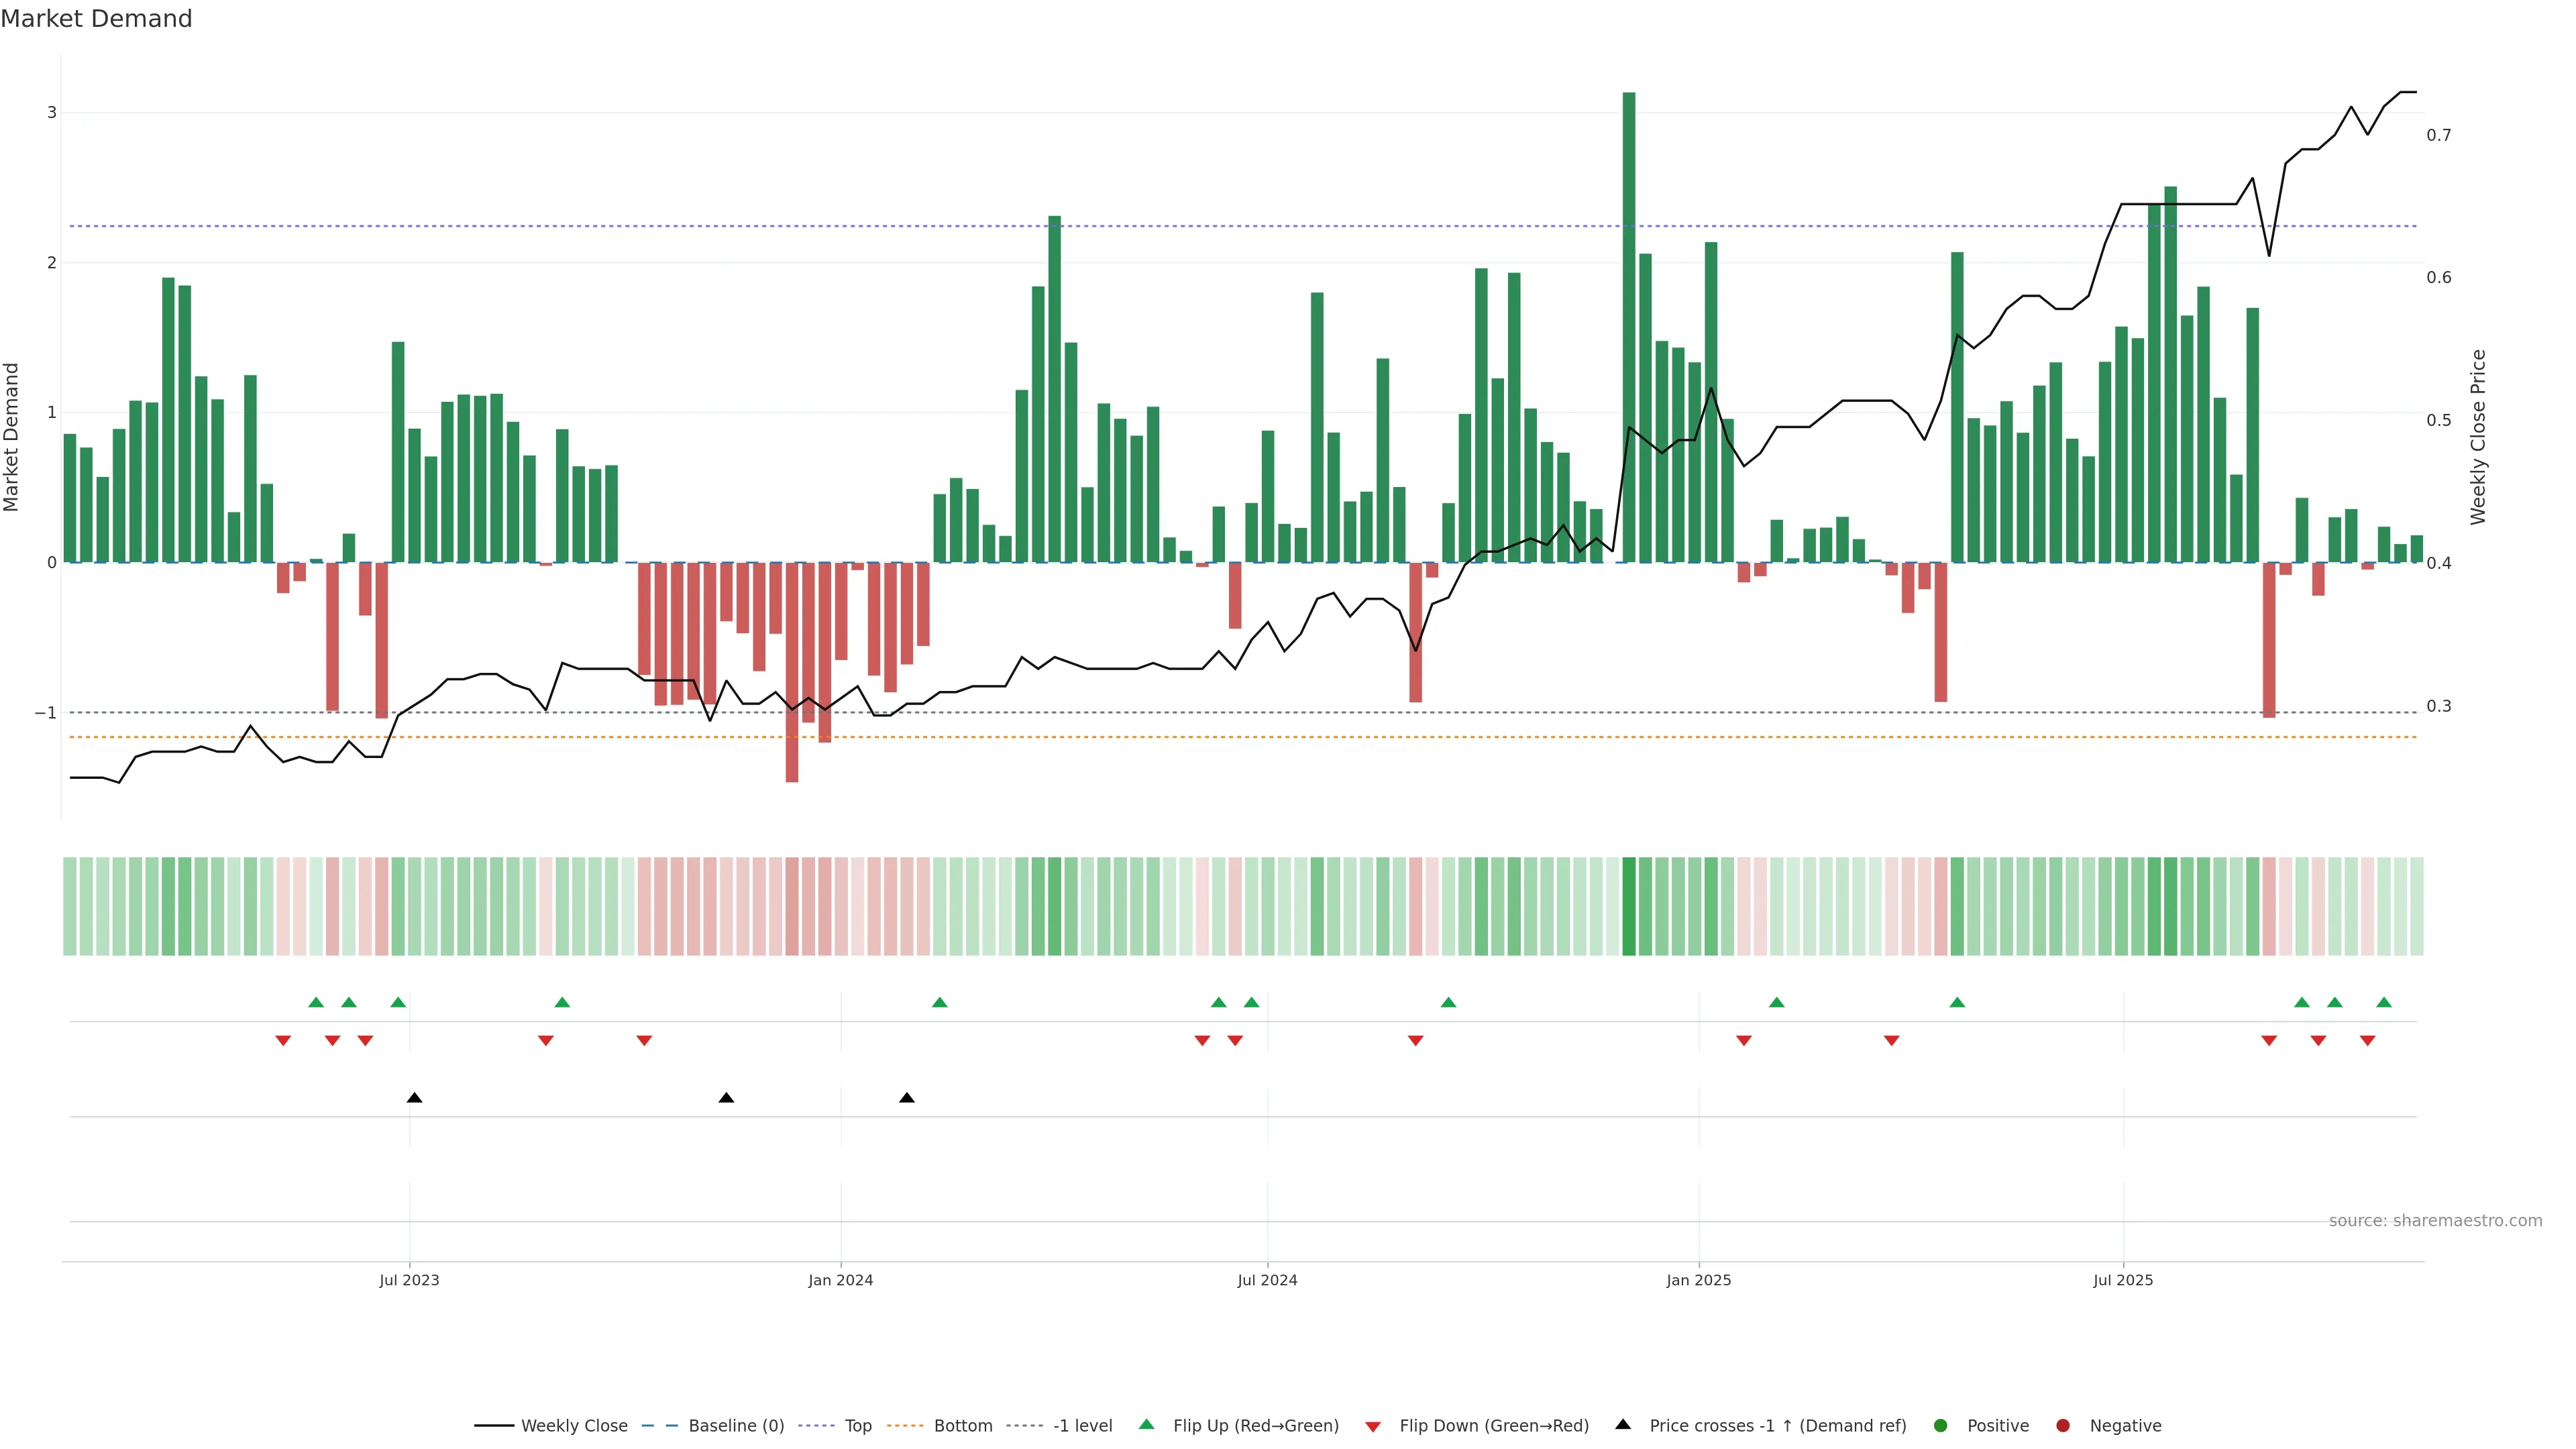Click the darkest green heatmap strip cell
This screenshot has width=2576, height=1449.
(x=1629, y=906)
